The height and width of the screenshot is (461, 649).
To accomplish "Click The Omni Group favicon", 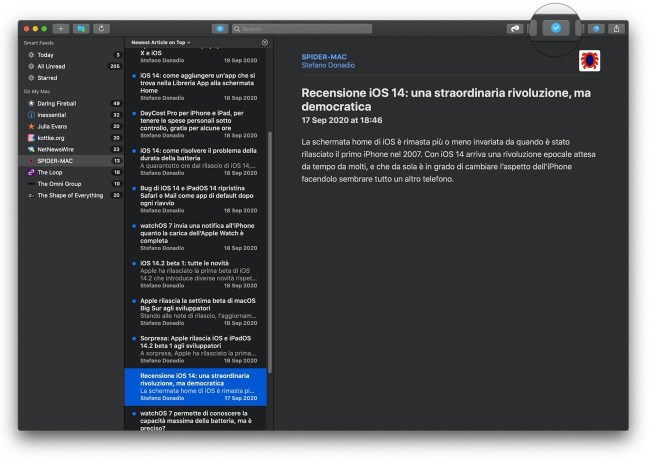I will pyautogui.click(x=31, y=184).
